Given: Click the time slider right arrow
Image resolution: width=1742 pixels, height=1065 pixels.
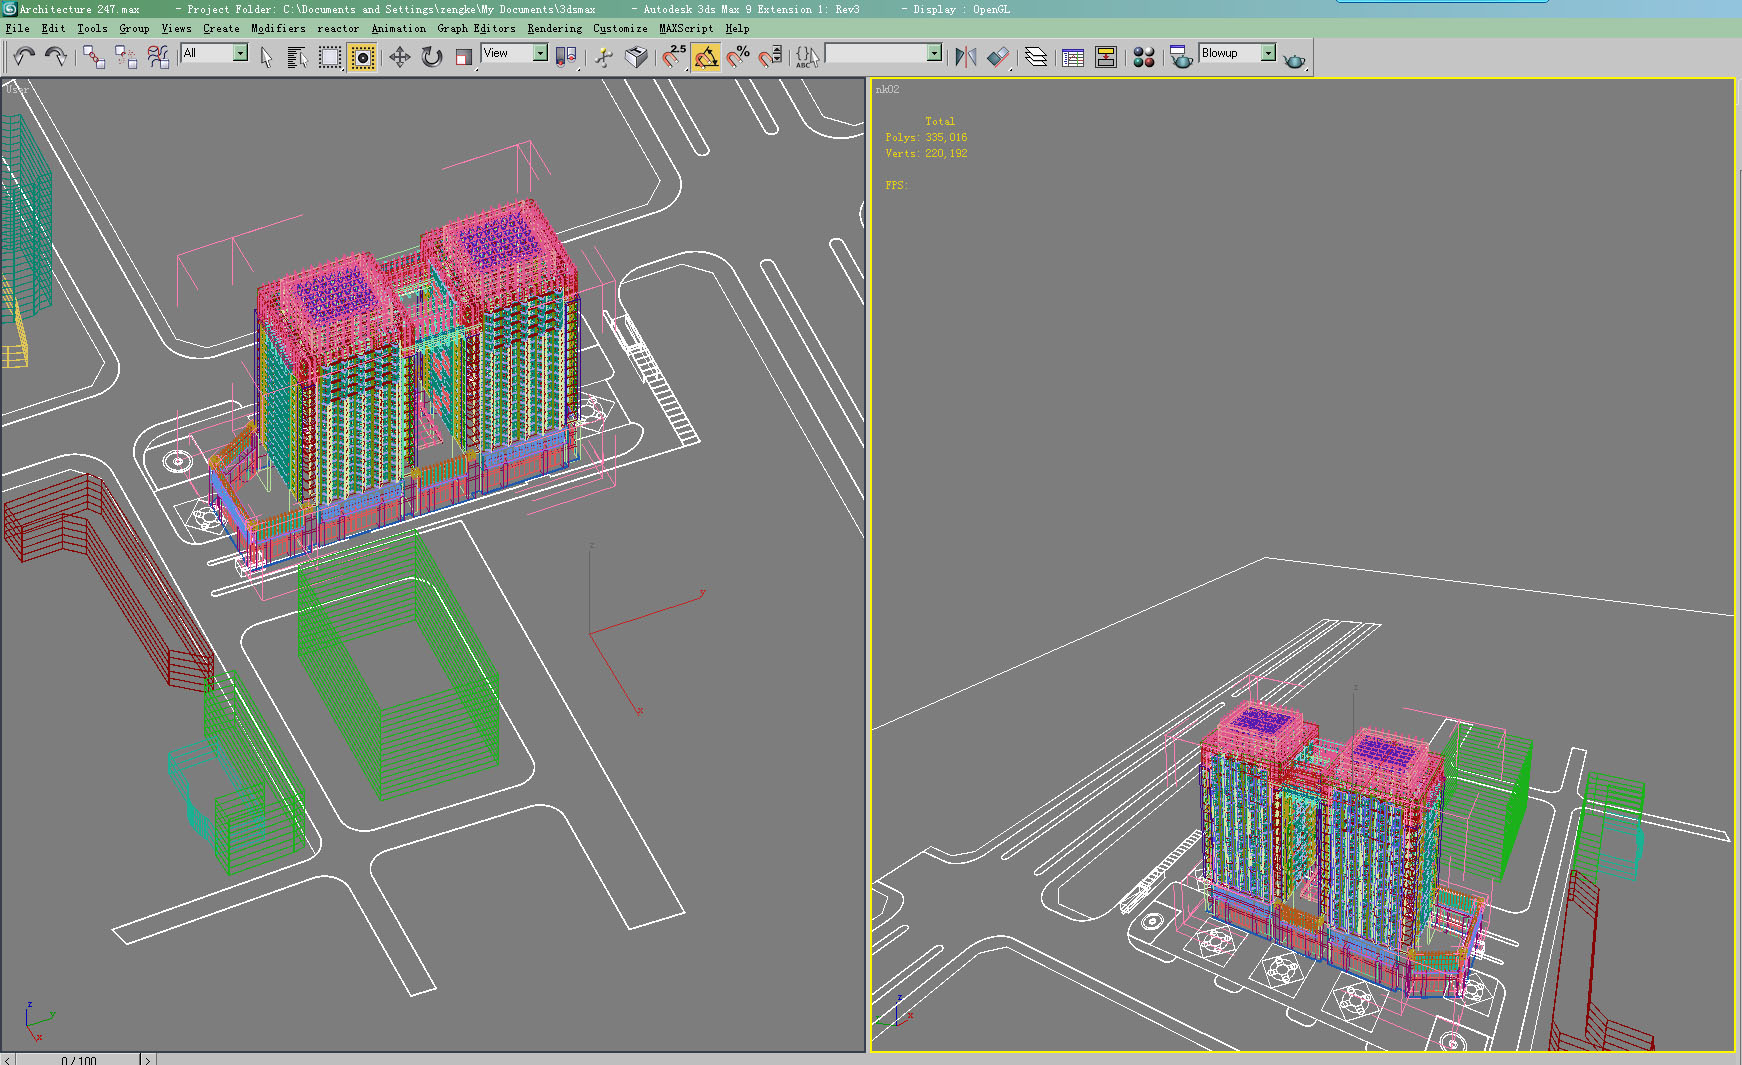Looking at the screenshot, I should point(148,1060).
